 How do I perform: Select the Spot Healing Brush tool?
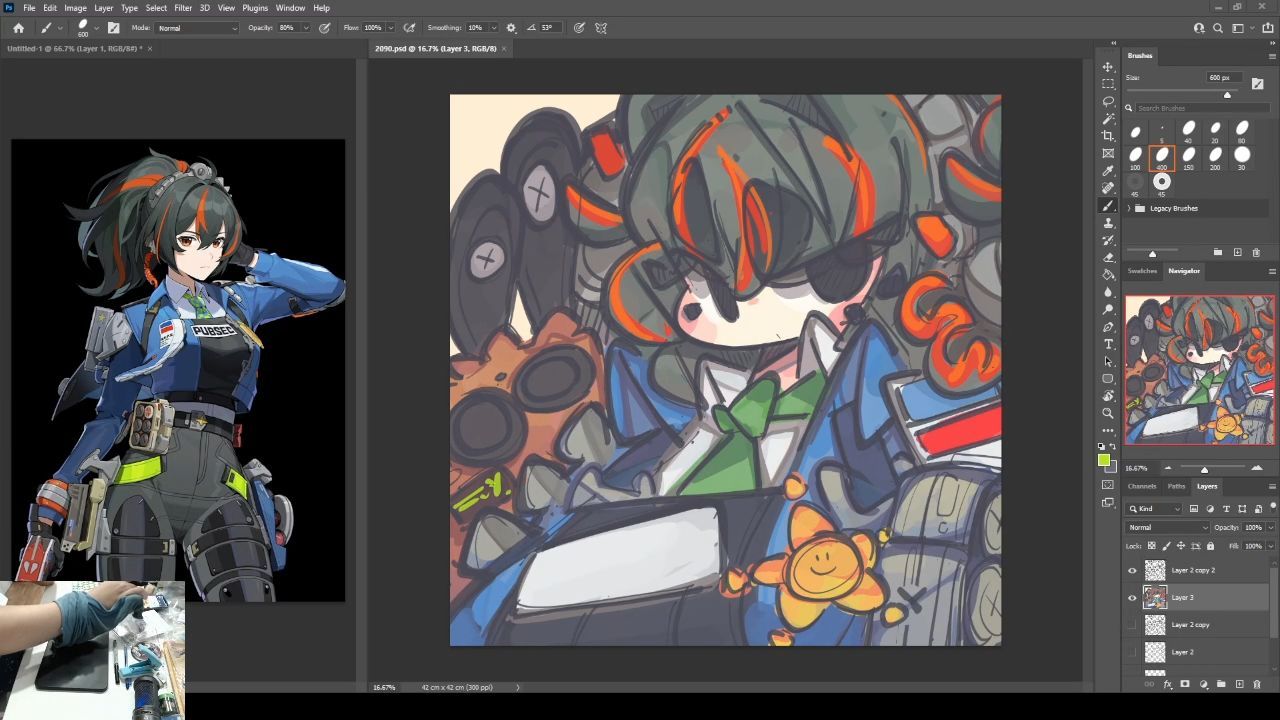click(x=1108, y=188)
